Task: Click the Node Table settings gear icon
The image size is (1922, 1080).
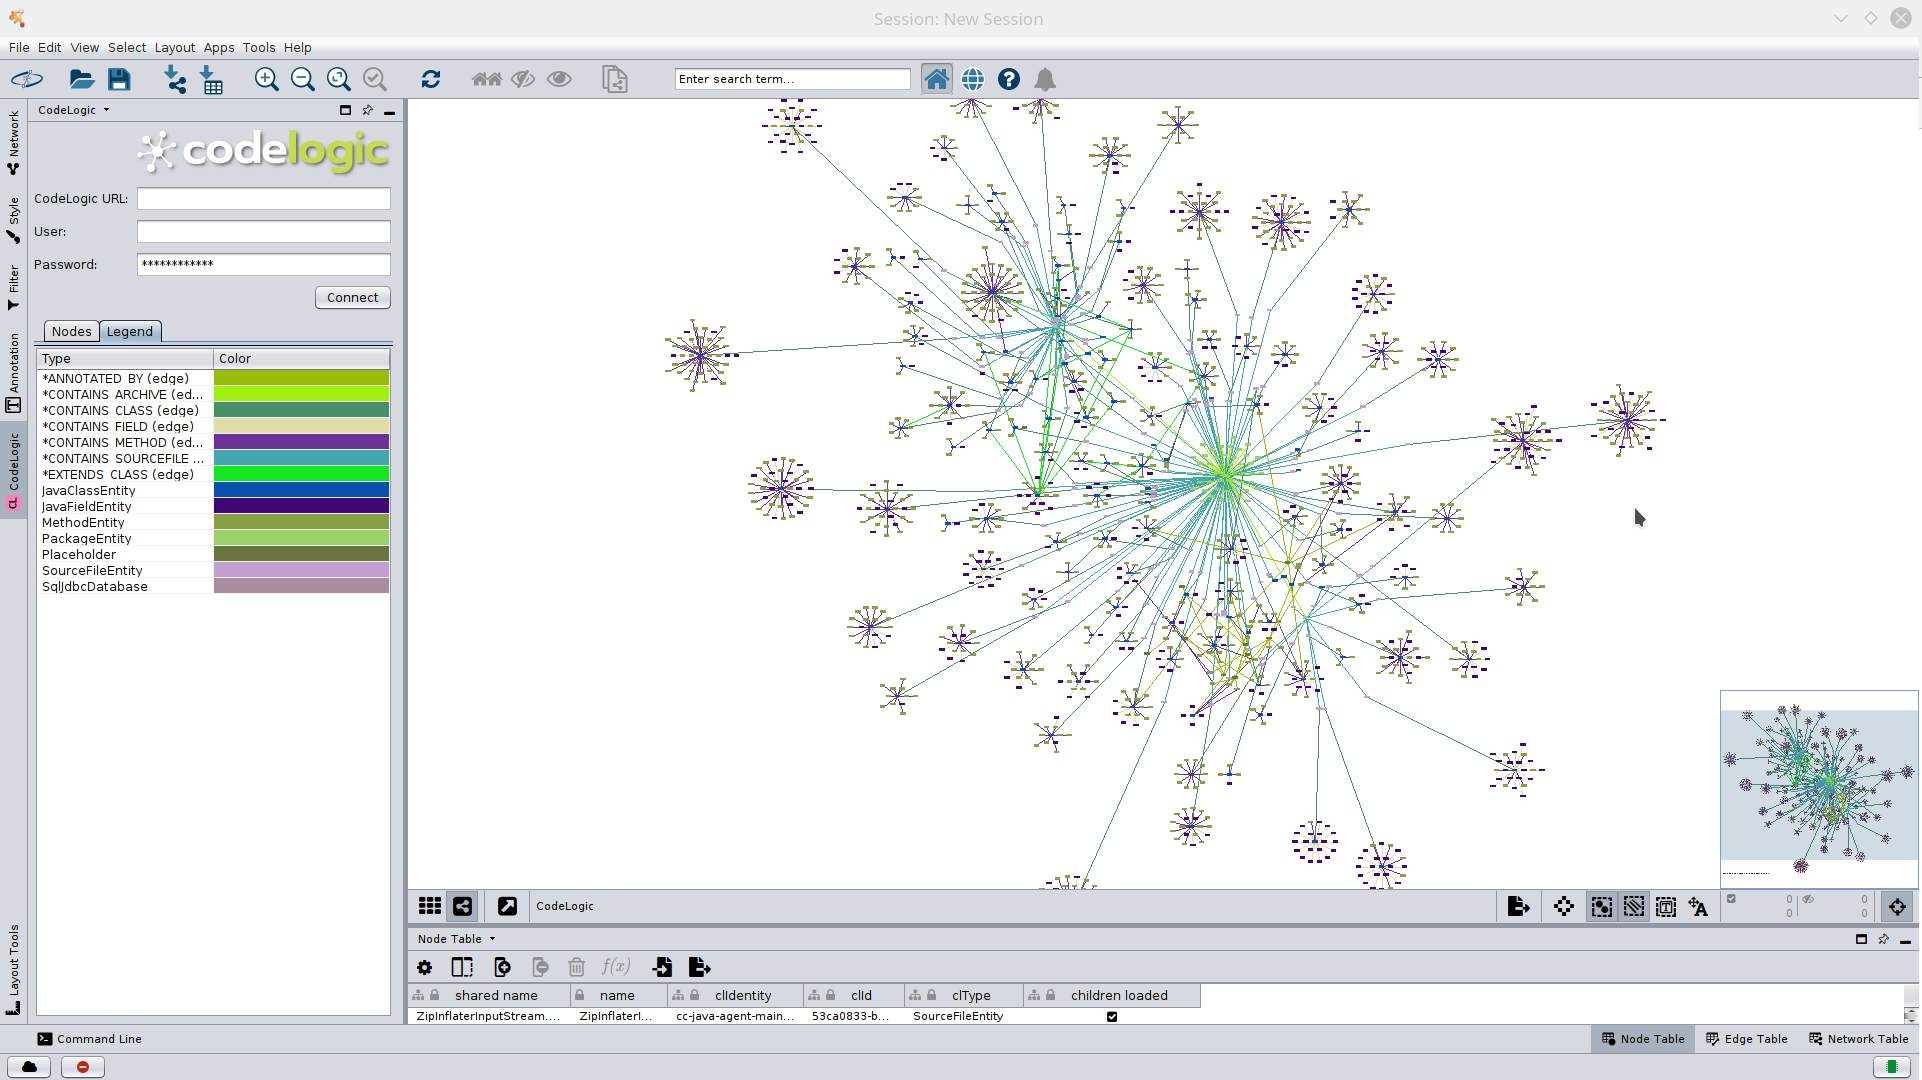Action: (425, 967)
